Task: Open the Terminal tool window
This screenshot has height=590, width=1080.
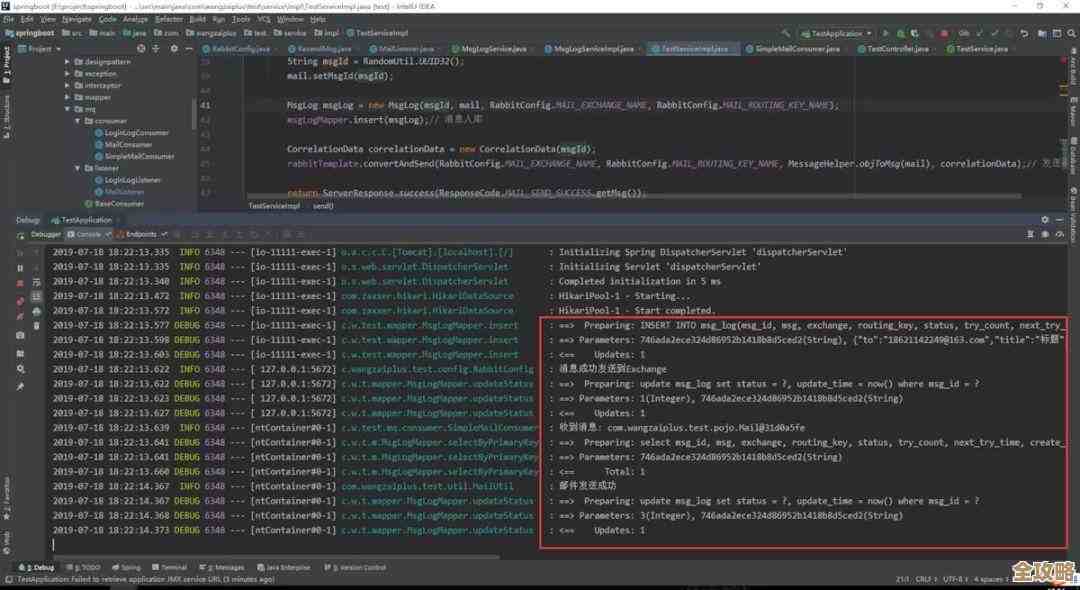Action: [171, 567]
